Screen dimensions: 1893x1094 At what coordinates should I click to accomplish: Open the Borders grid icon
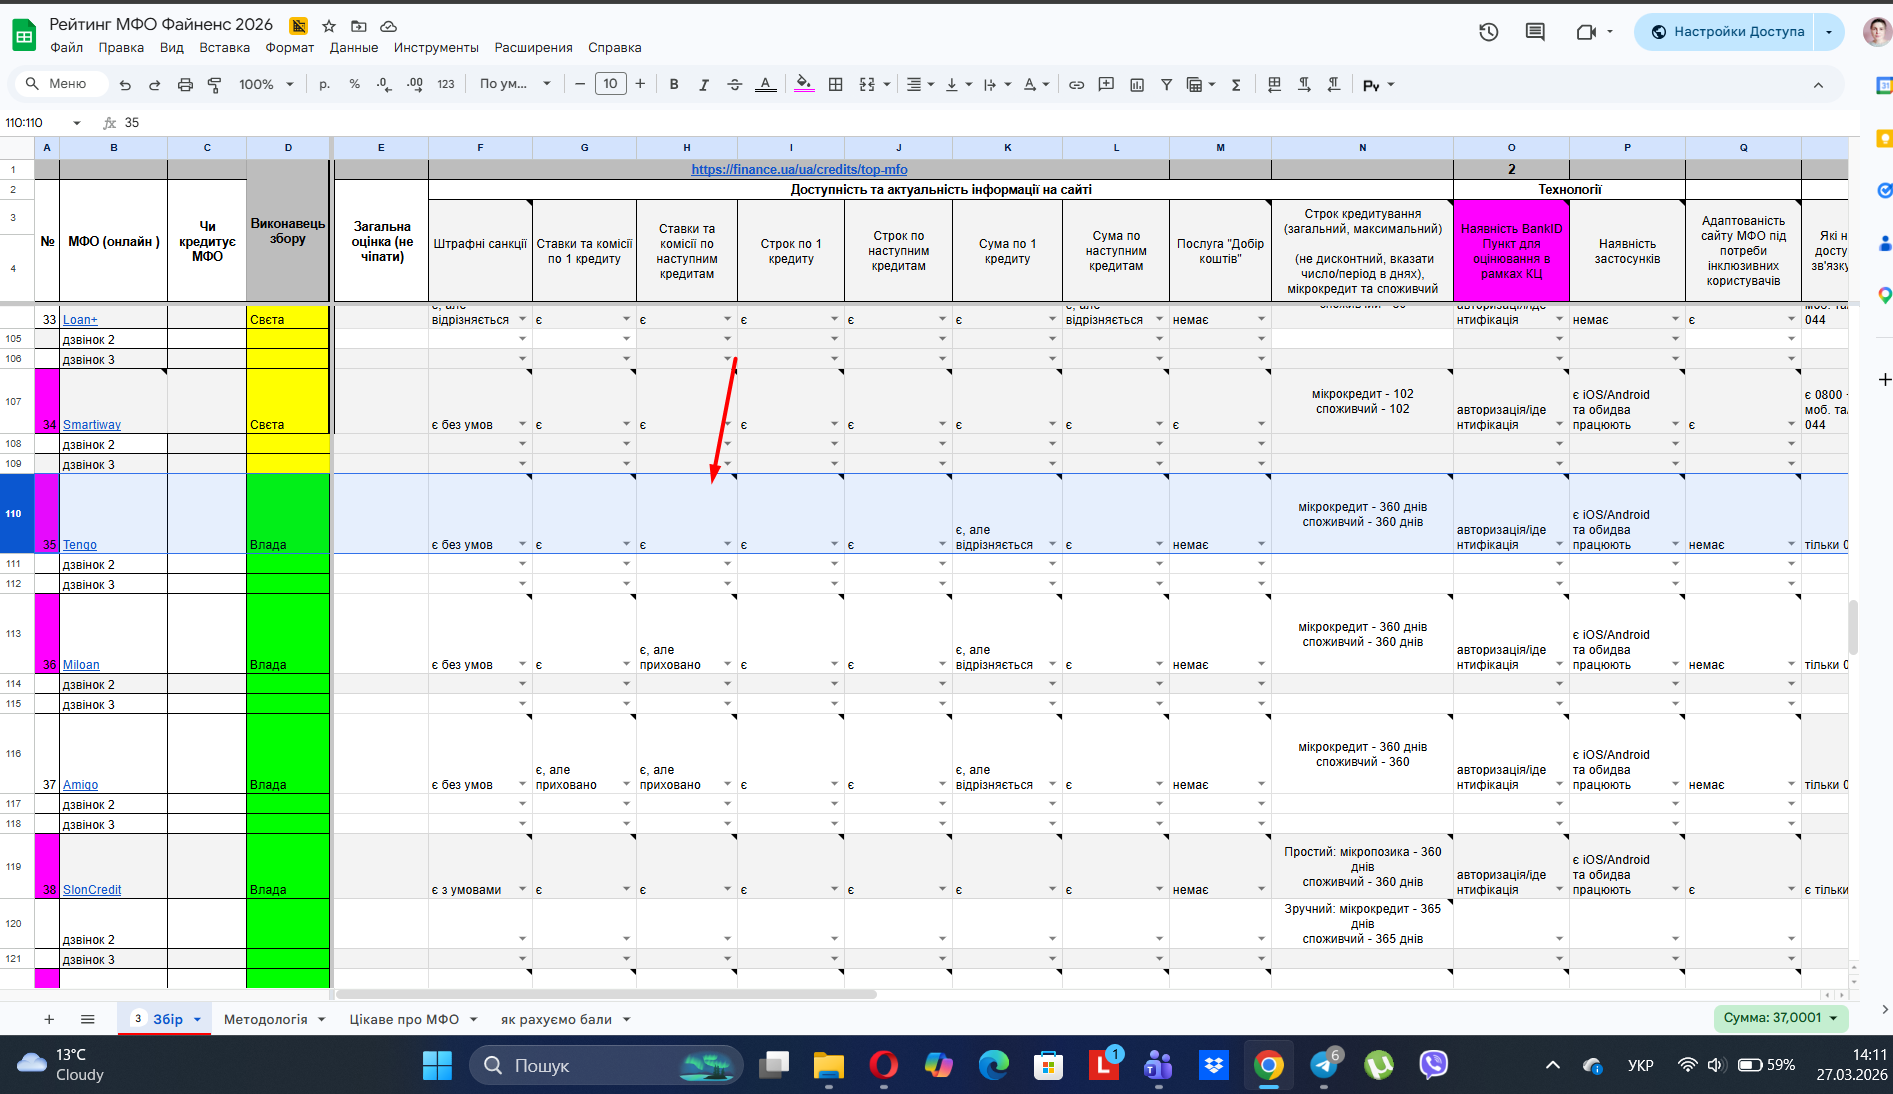[836, 85]
